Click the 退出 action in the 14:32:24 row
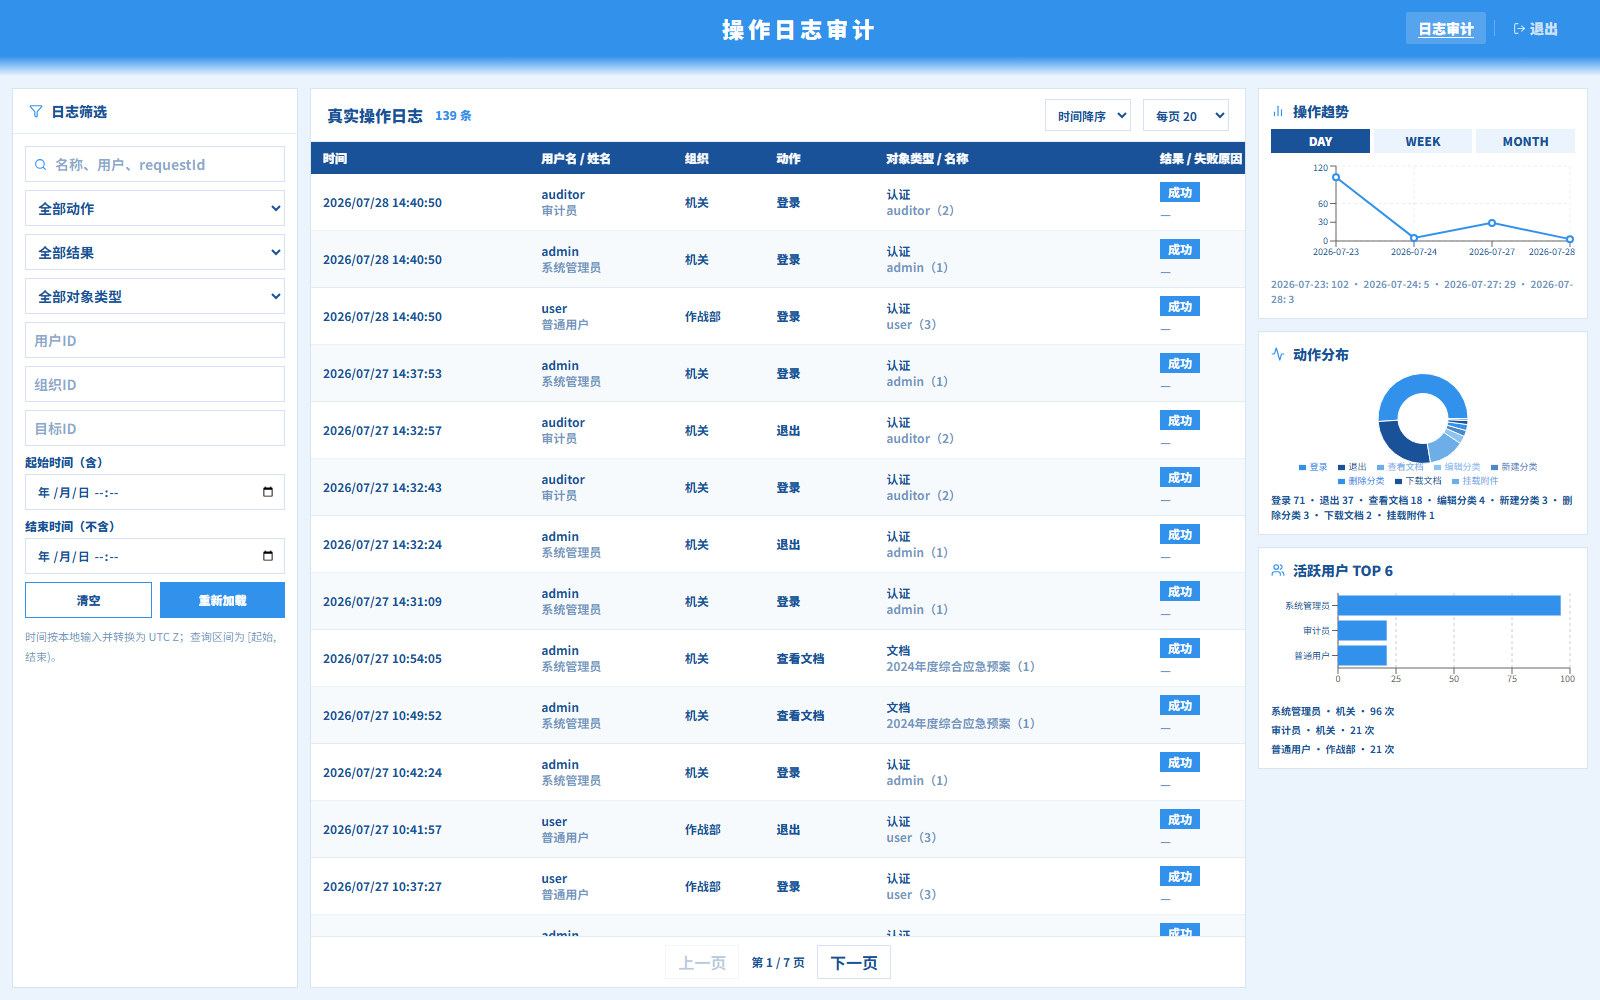The width and height of the screenshot is (1600, 1000). coord(788,544)
